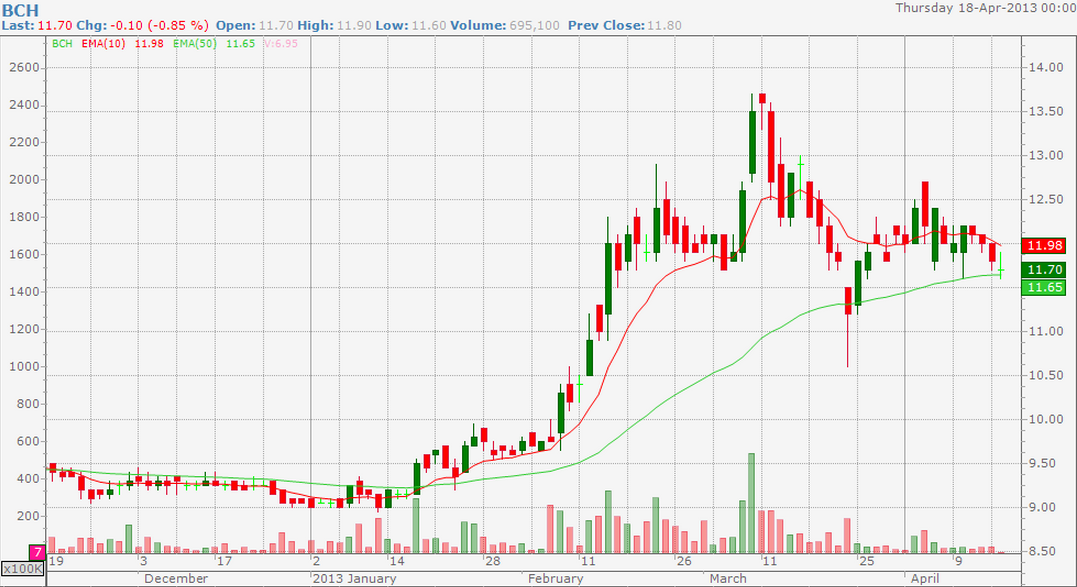1077x587 pixels.
Task: Click the light green 11.65 EMA tag
Action: tap(1044, 287)
